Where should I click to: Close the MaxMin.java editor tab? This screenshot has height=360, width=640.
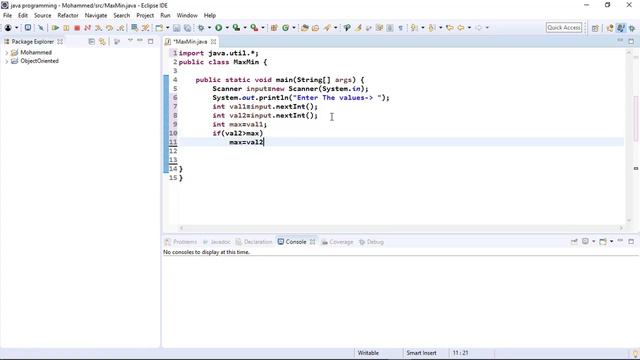coord(213,42)
